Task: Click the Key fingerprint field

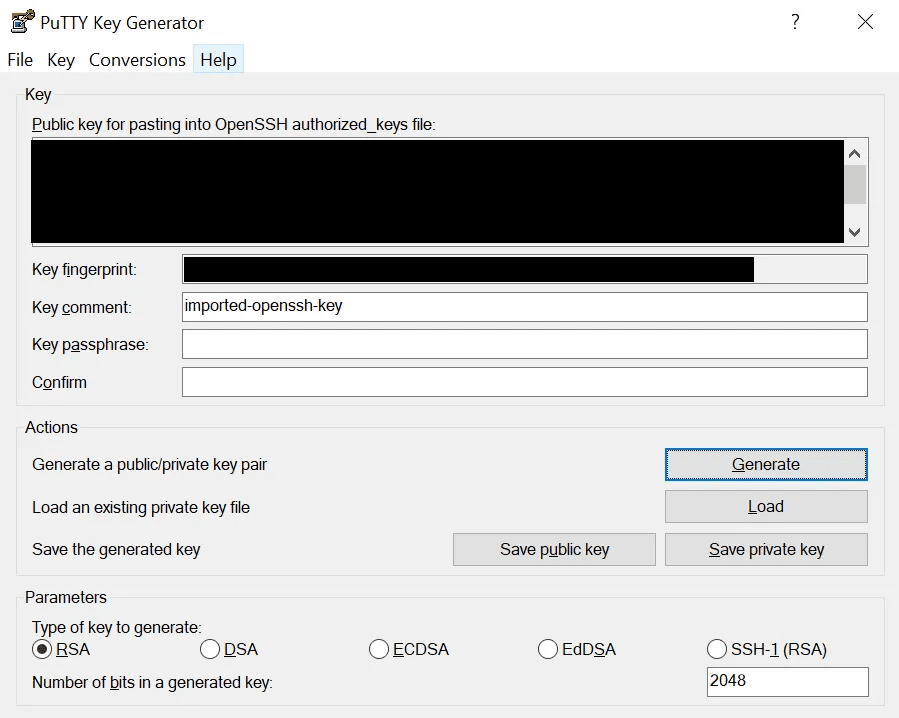Action: pos(525,270)
